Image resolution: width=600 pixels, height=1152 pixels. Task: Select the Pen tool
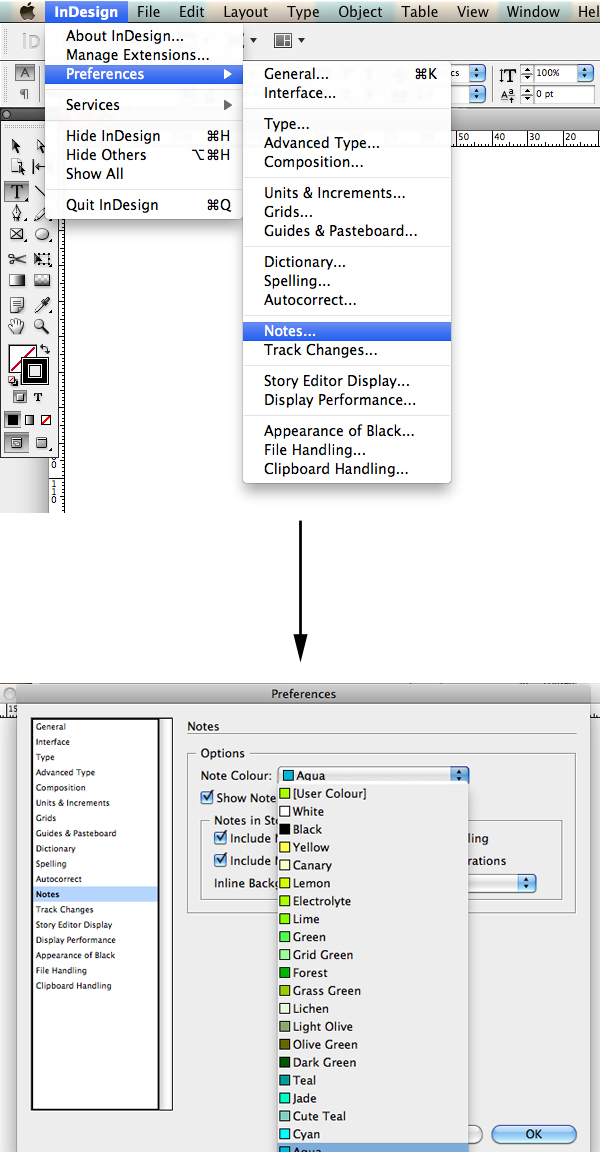[x=16, y=213]
